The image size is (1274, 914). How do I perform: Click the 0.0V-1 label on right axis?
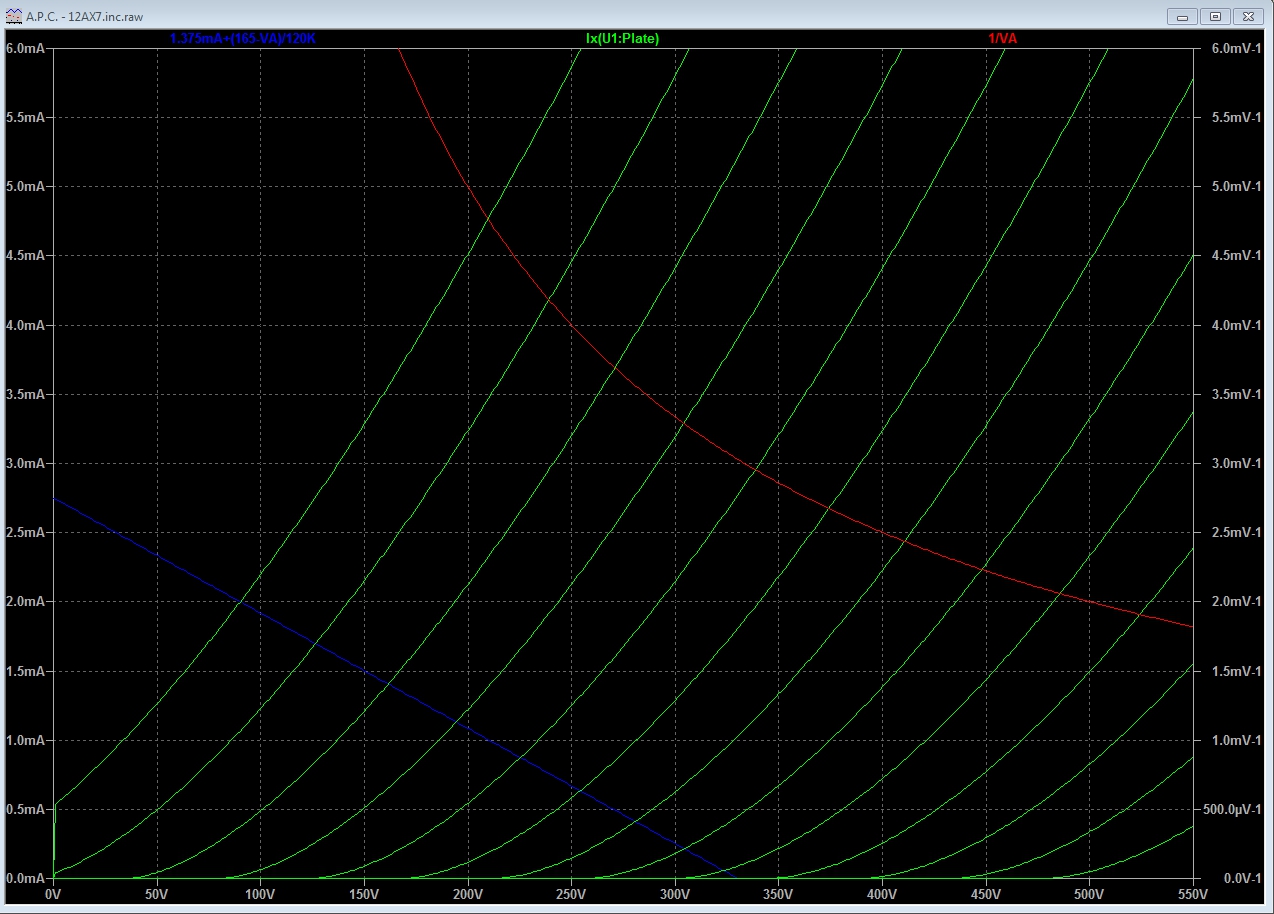1225,879
